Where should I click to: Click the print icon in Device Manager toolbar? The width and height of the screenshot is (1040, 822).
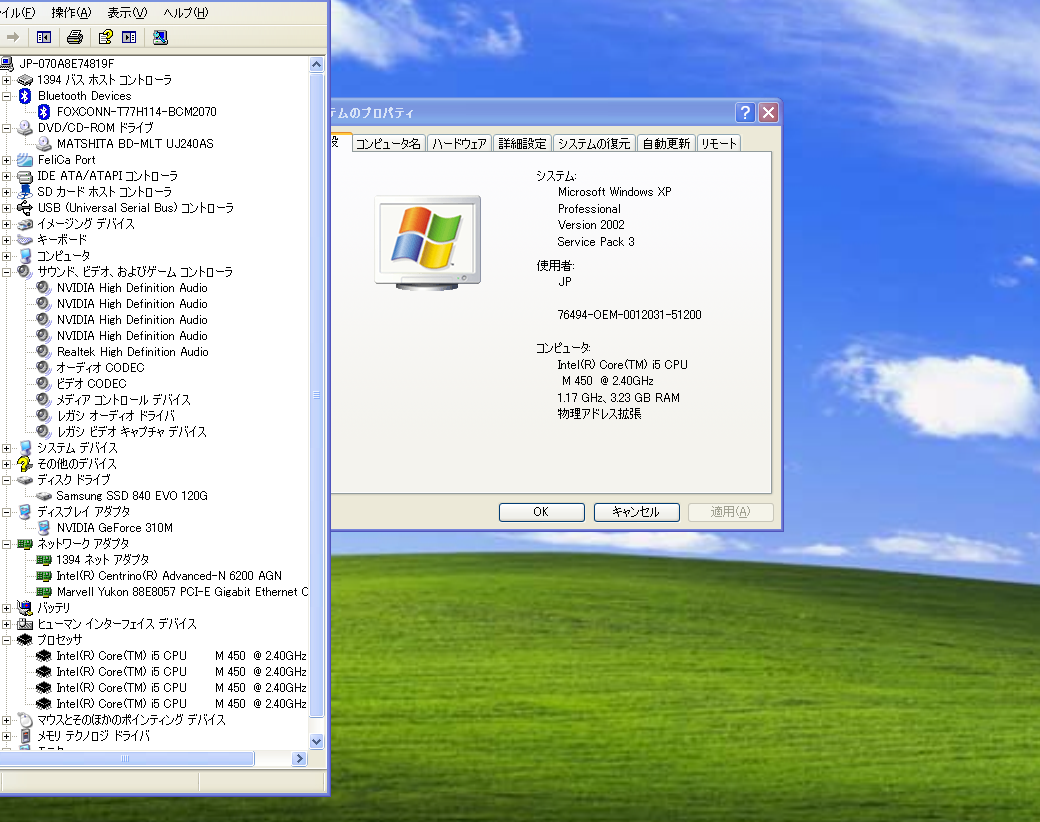[75, 37]
